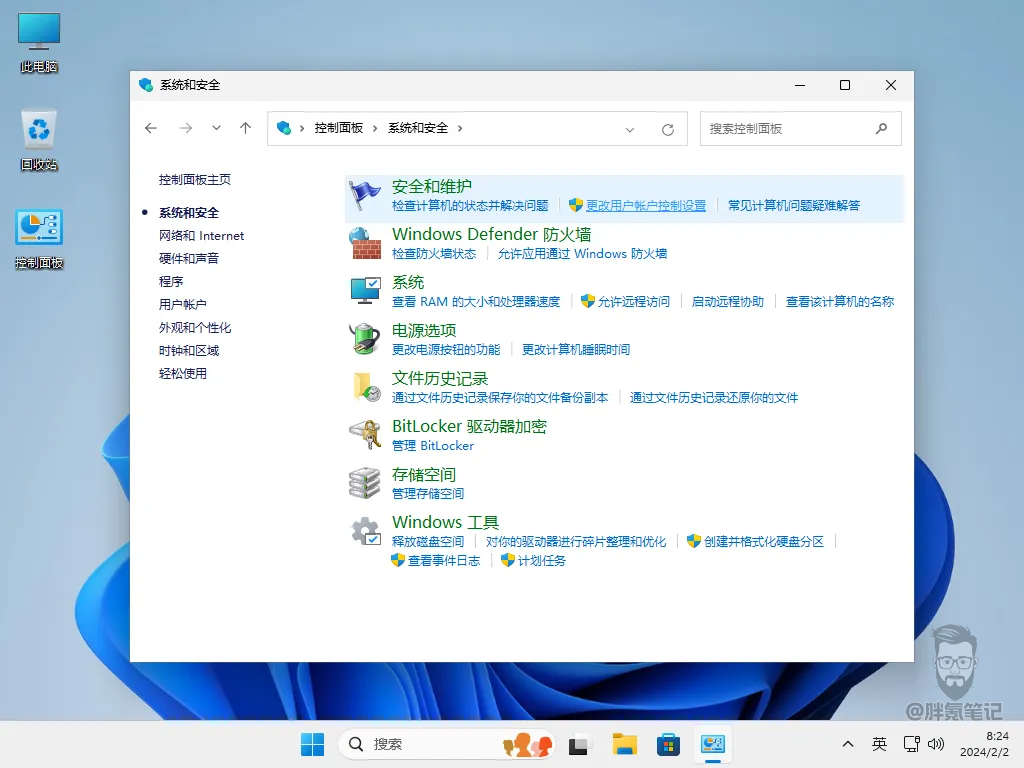Click 通过文件历史记录还原你的文件 link
The image size is (1024, 768).
714,398
